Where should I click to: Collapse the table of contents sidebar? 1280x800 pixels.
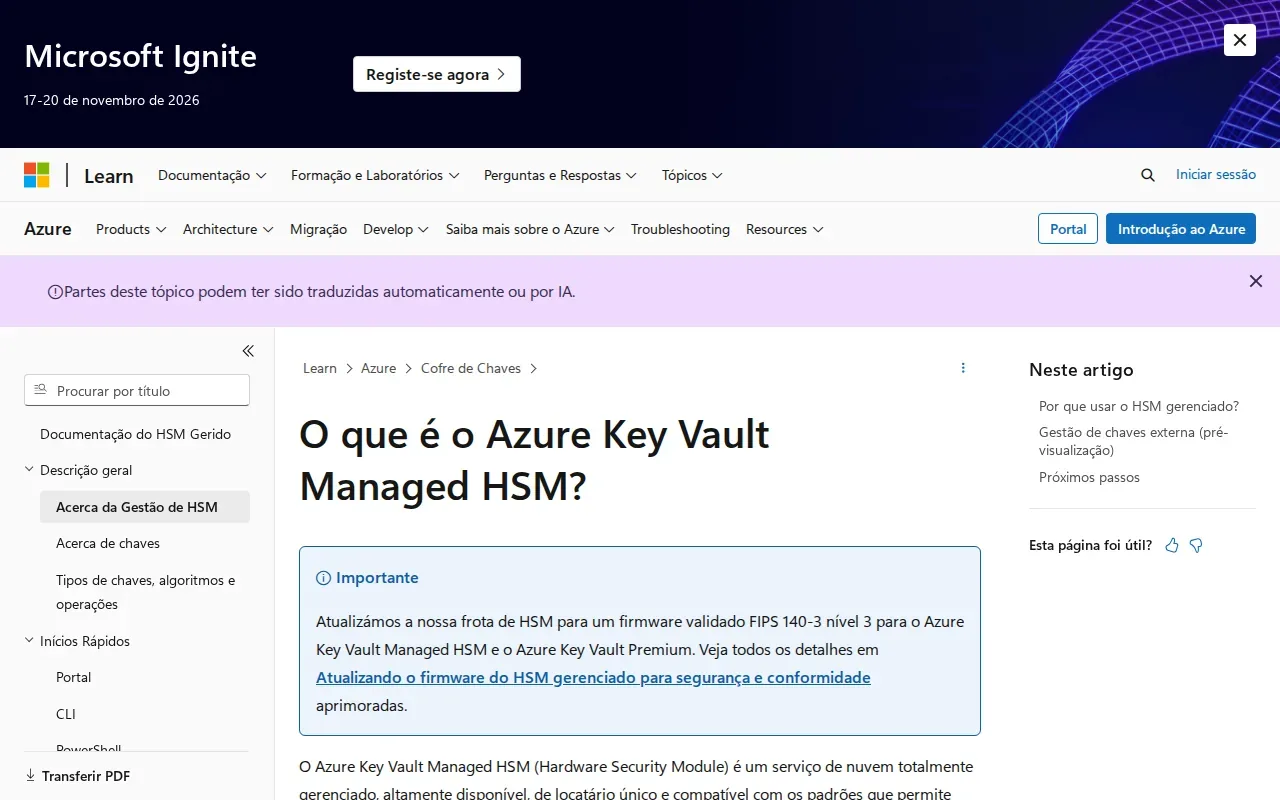(x=248, y=351)
